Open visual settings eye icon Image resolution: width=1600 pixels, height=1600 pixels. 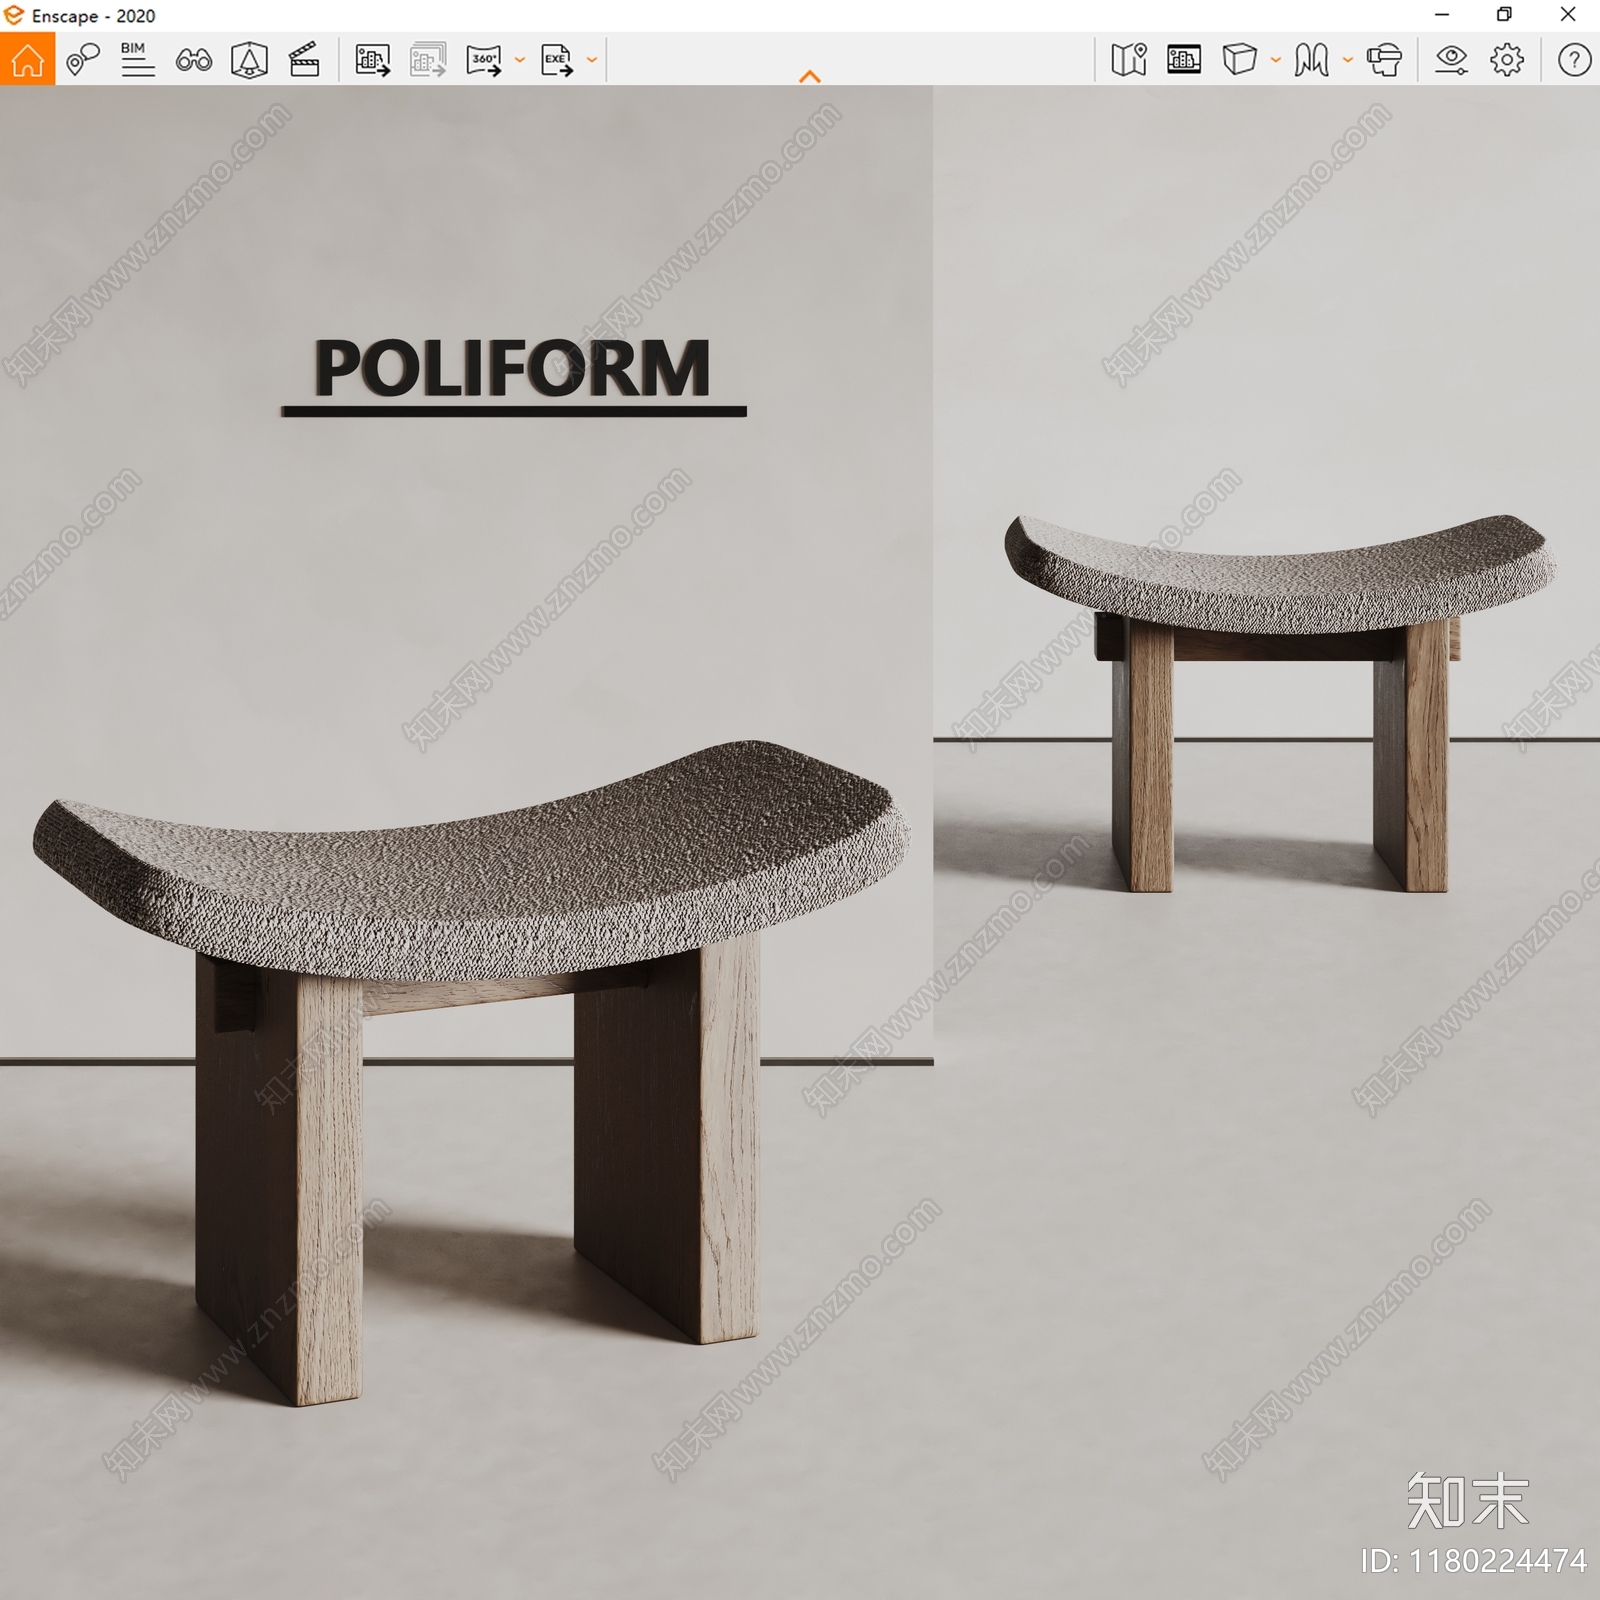point(1451,60)
